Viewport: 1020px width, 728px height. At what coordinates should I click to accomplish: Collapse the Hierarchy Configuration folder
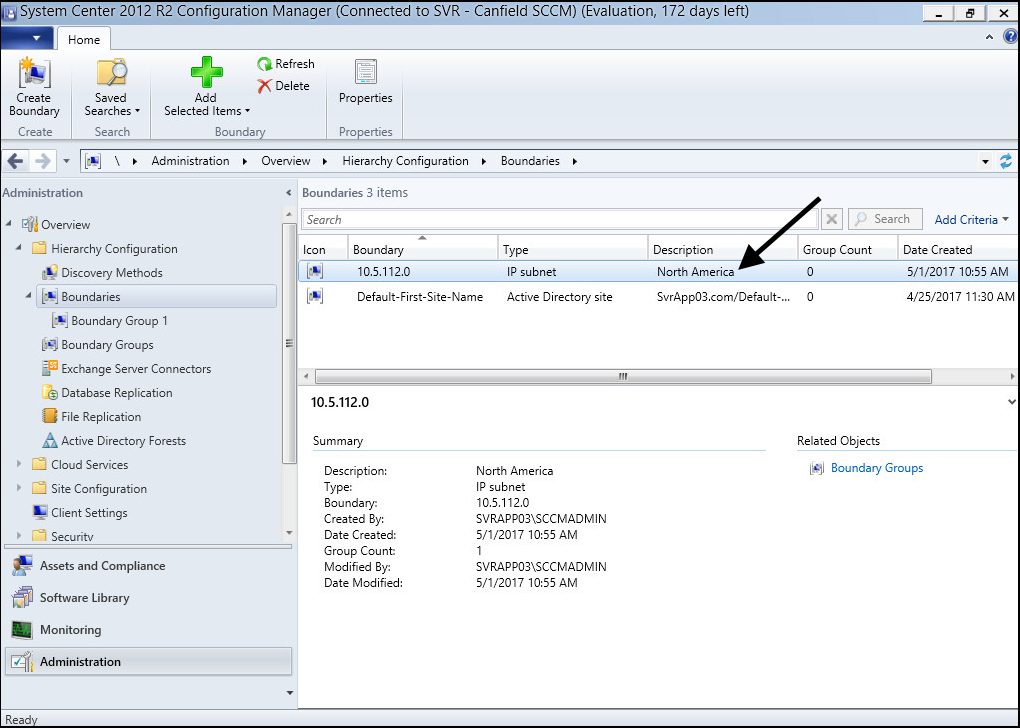coord(18,248)
